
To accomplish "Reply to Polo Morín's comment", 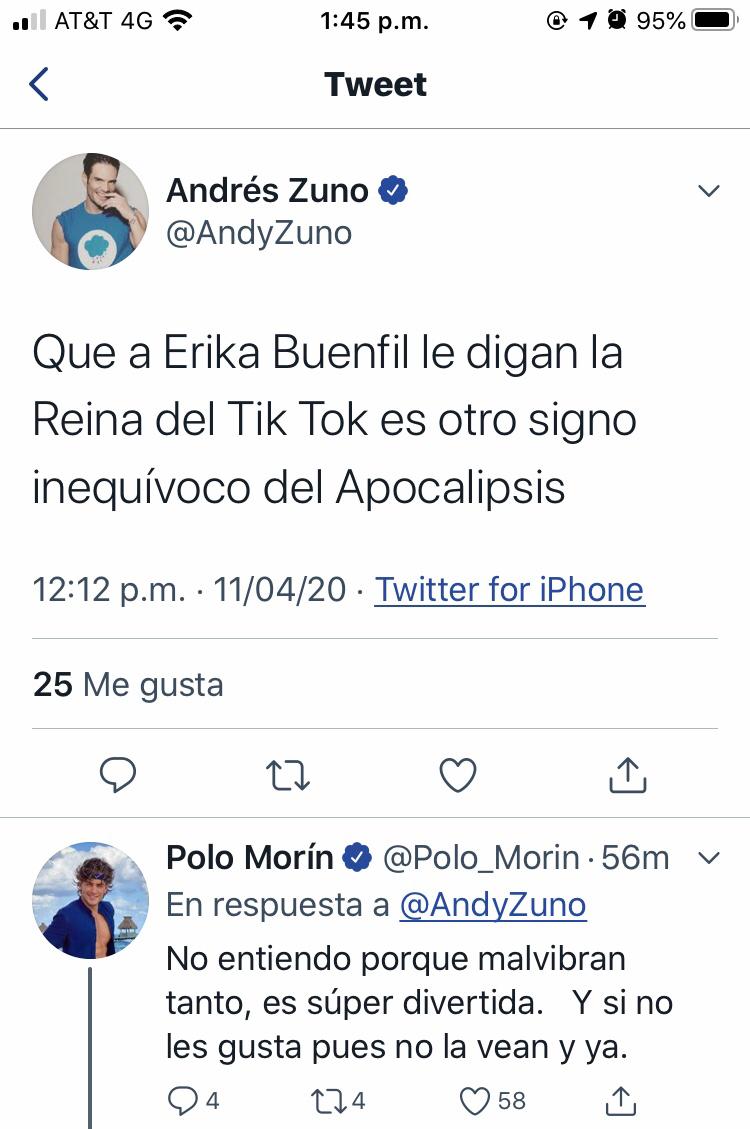I will 183,1101.
